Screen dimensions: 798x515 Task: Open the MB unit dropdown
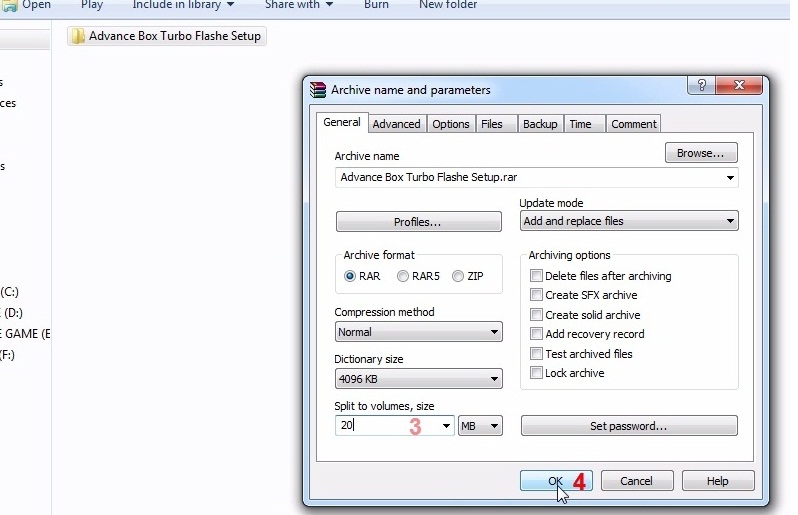[480, 426]
